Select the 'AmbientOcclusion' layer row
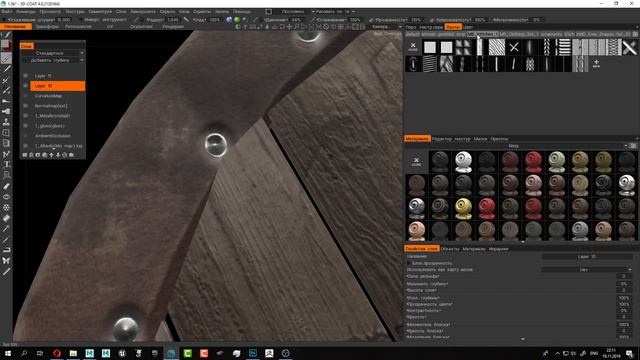 tap(58, 136)
